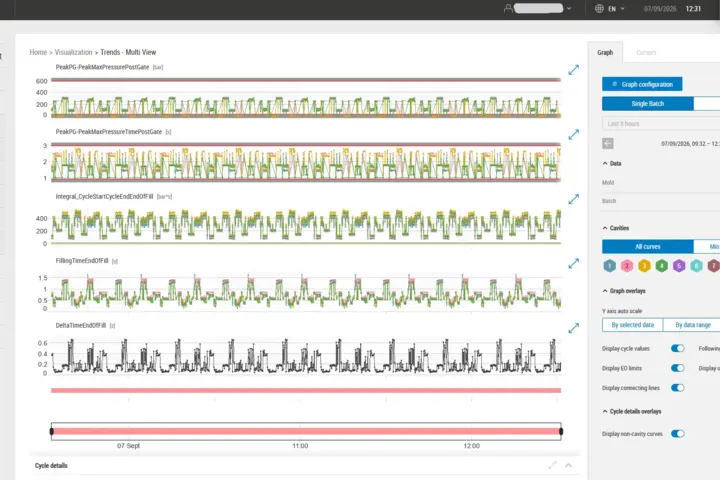This screenshot has height=480, width=720.
Task: Toggle Display non-cavity curves switch
Action: [678, 434]
